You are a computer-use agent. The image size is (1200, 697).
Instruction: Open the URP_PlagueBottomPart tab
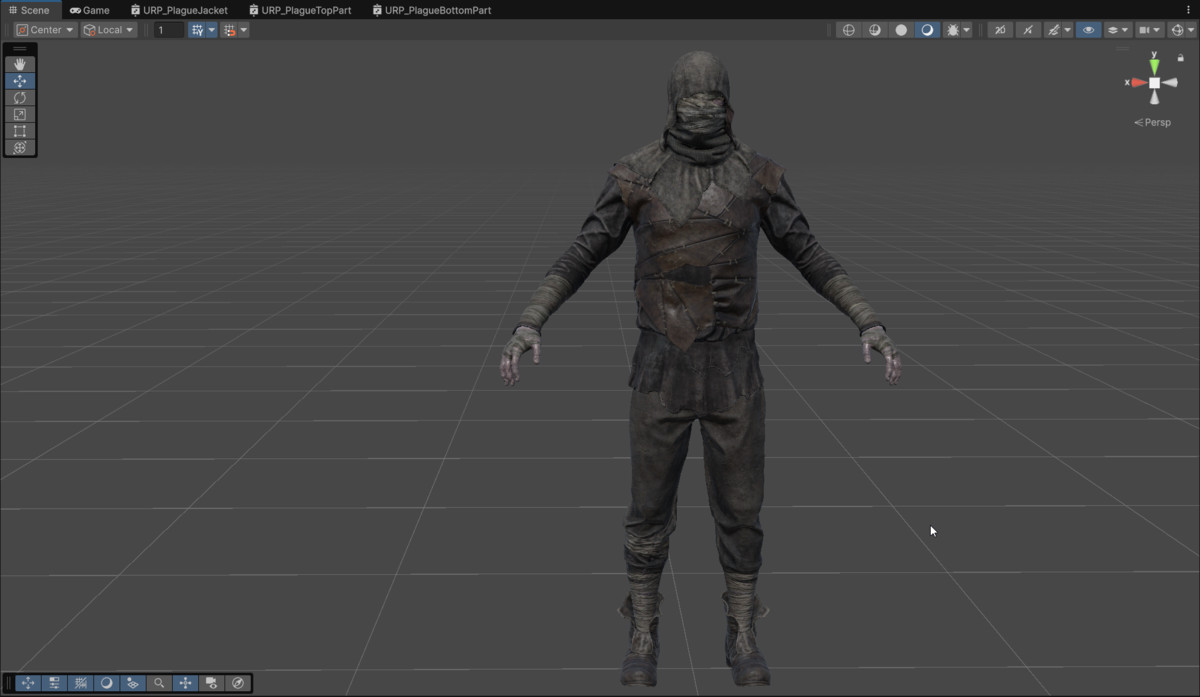pyautogui.click(x=432, y=10)
